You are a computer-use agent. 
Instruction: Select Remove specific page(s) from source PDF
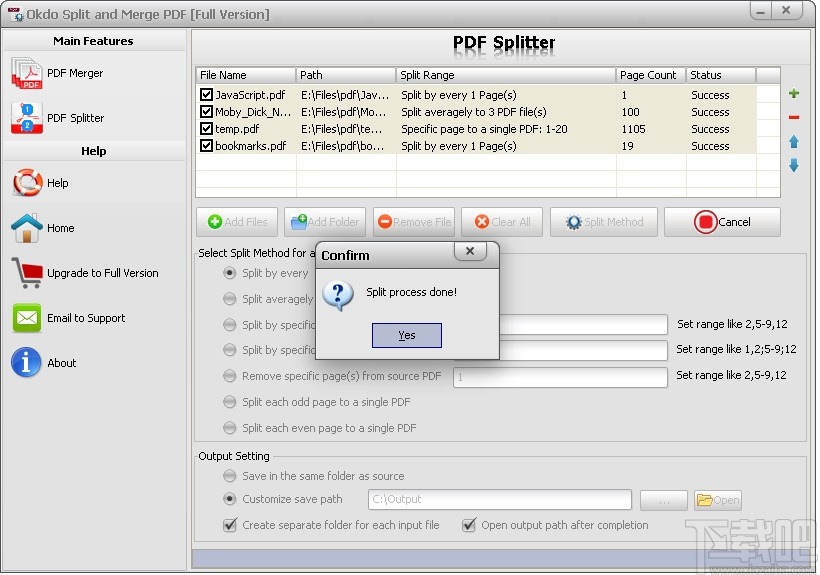tap(230, 376)
